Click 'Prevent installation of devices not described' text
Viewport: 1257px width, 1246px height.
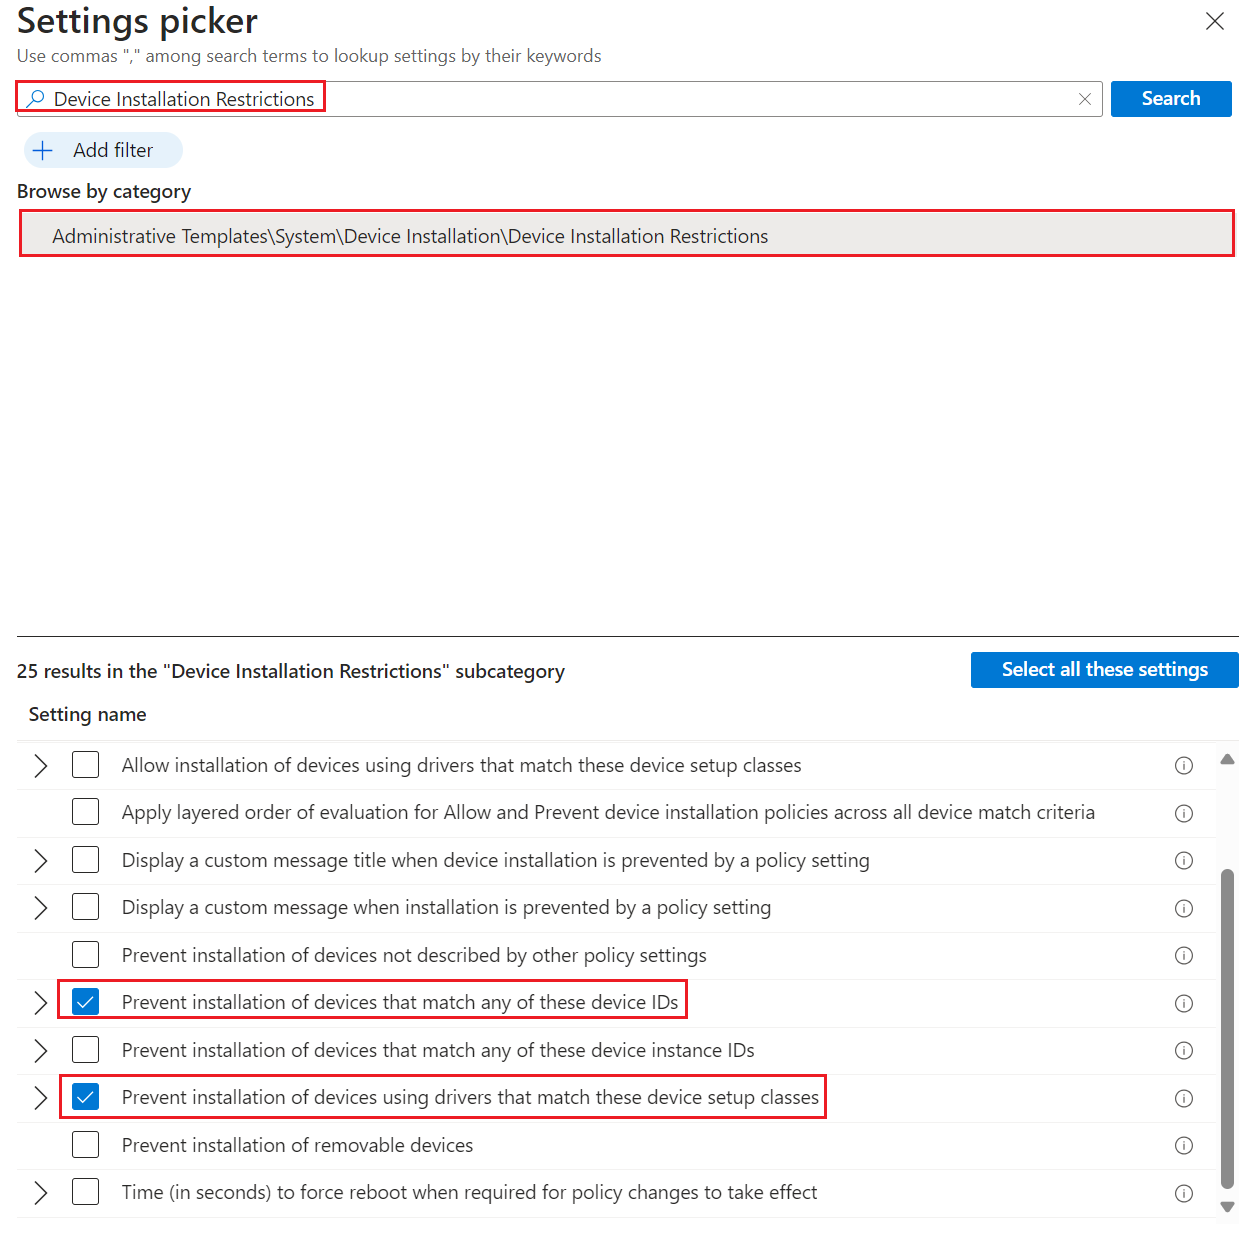click(414, 955)
